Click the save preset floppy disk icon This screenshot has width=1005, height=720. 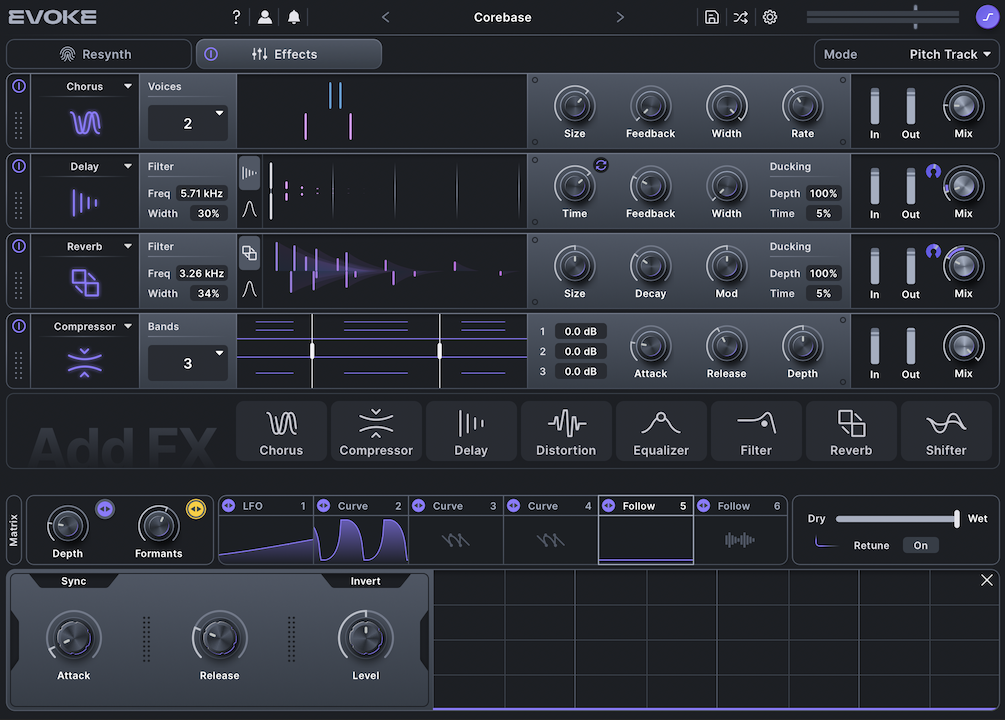click(x=711, y=17)
